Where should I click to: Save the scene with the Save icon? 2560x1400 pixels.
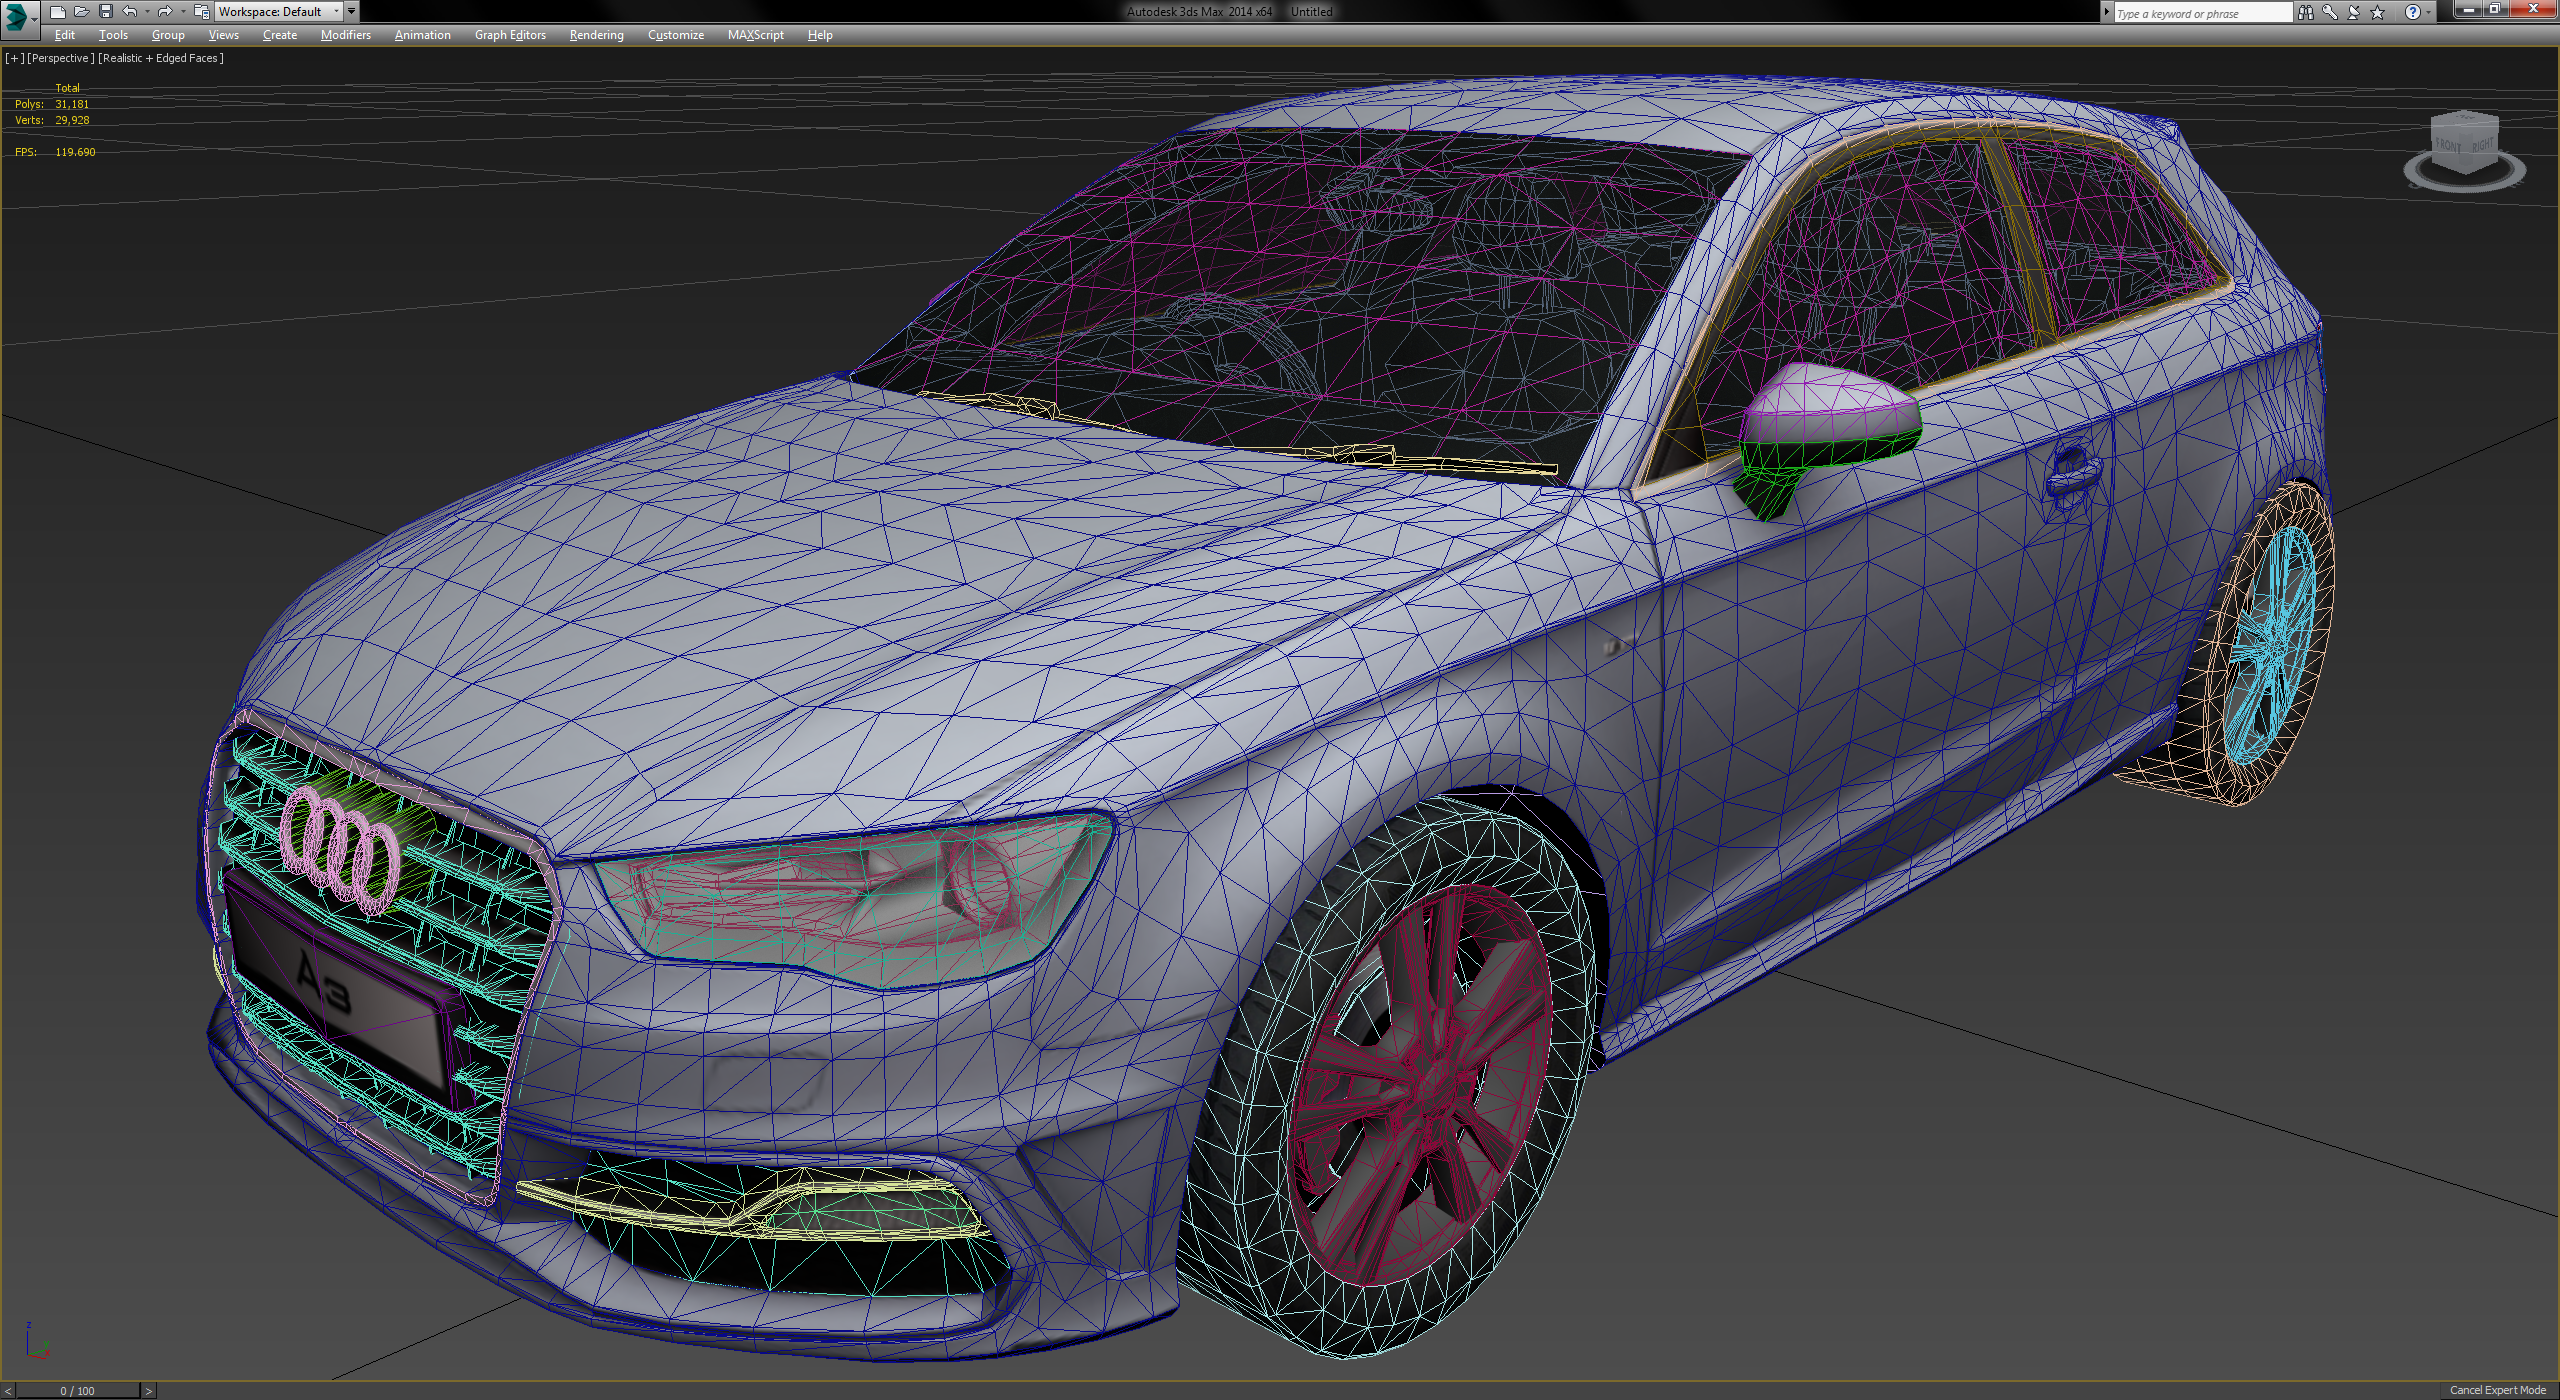[107, 12]
